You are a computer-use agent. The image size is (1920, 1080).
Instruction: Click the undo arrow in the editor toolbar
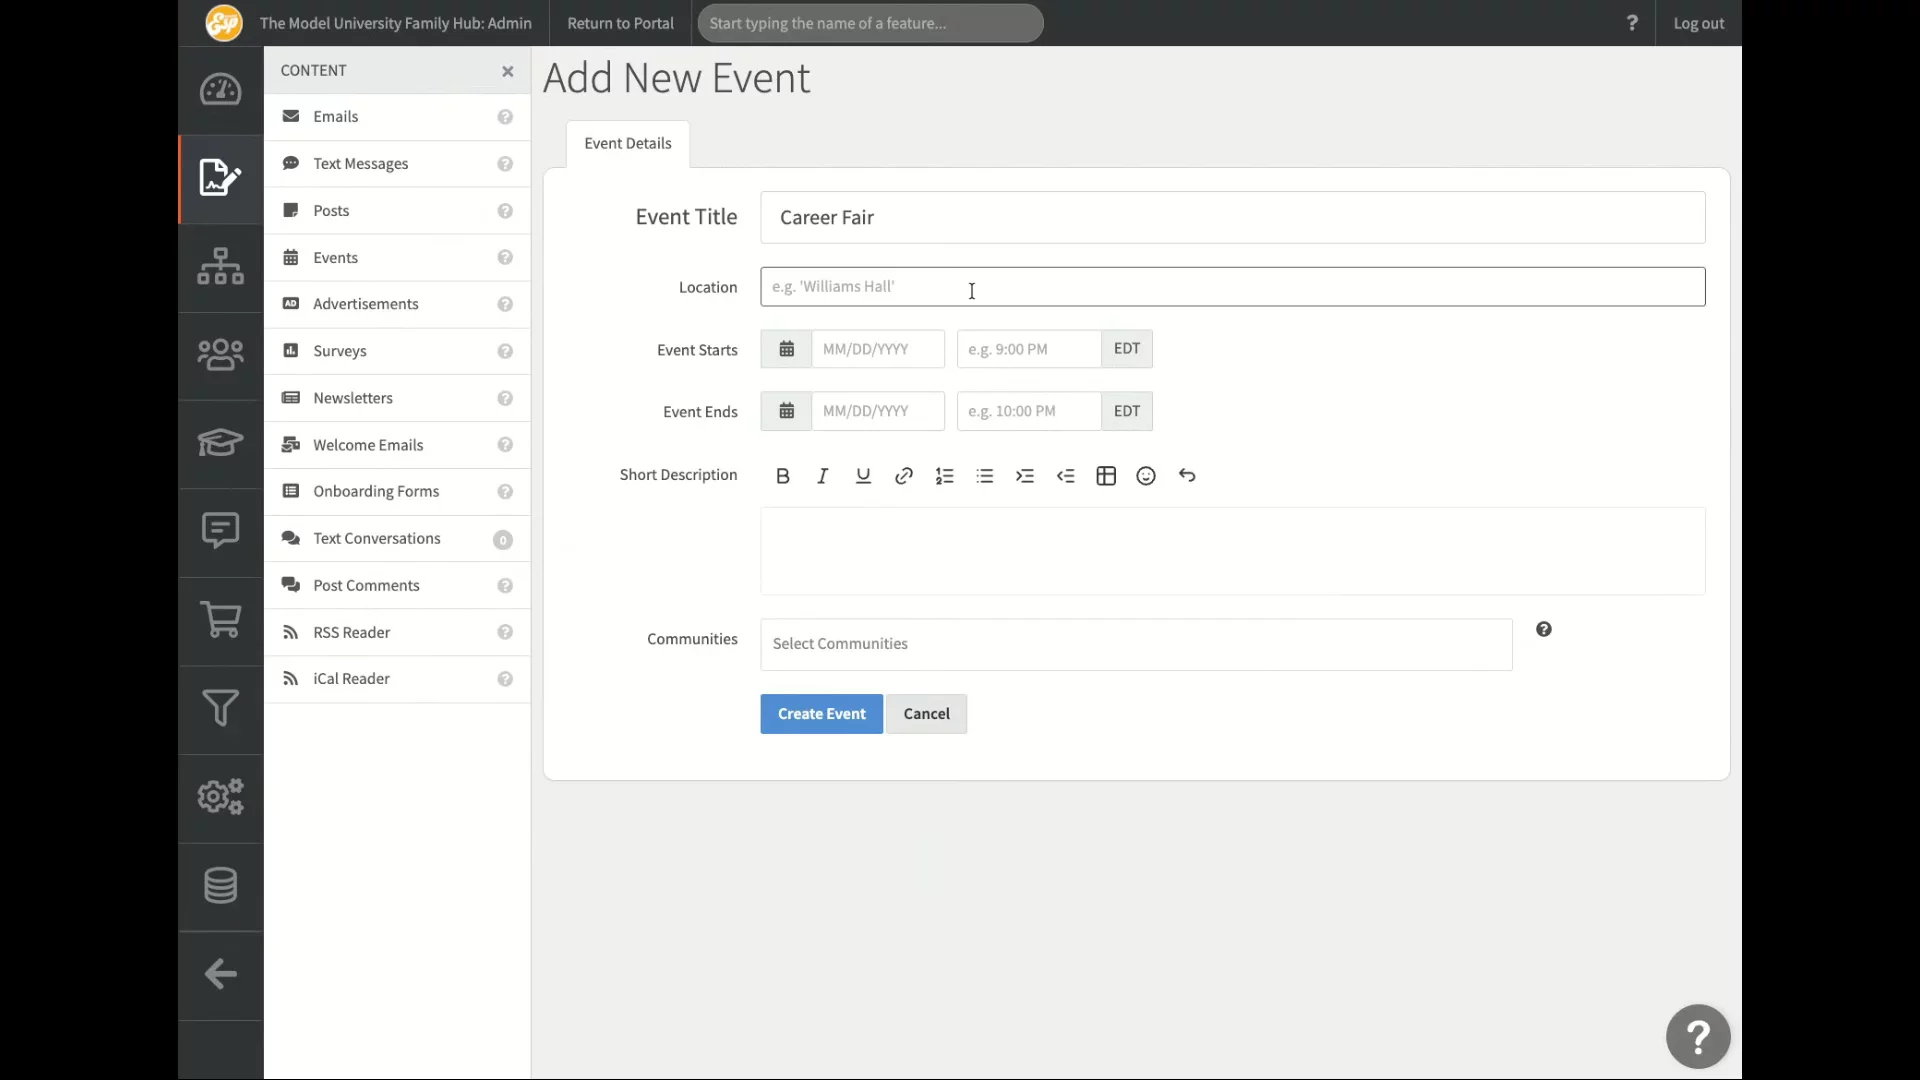coord(1187,476)
